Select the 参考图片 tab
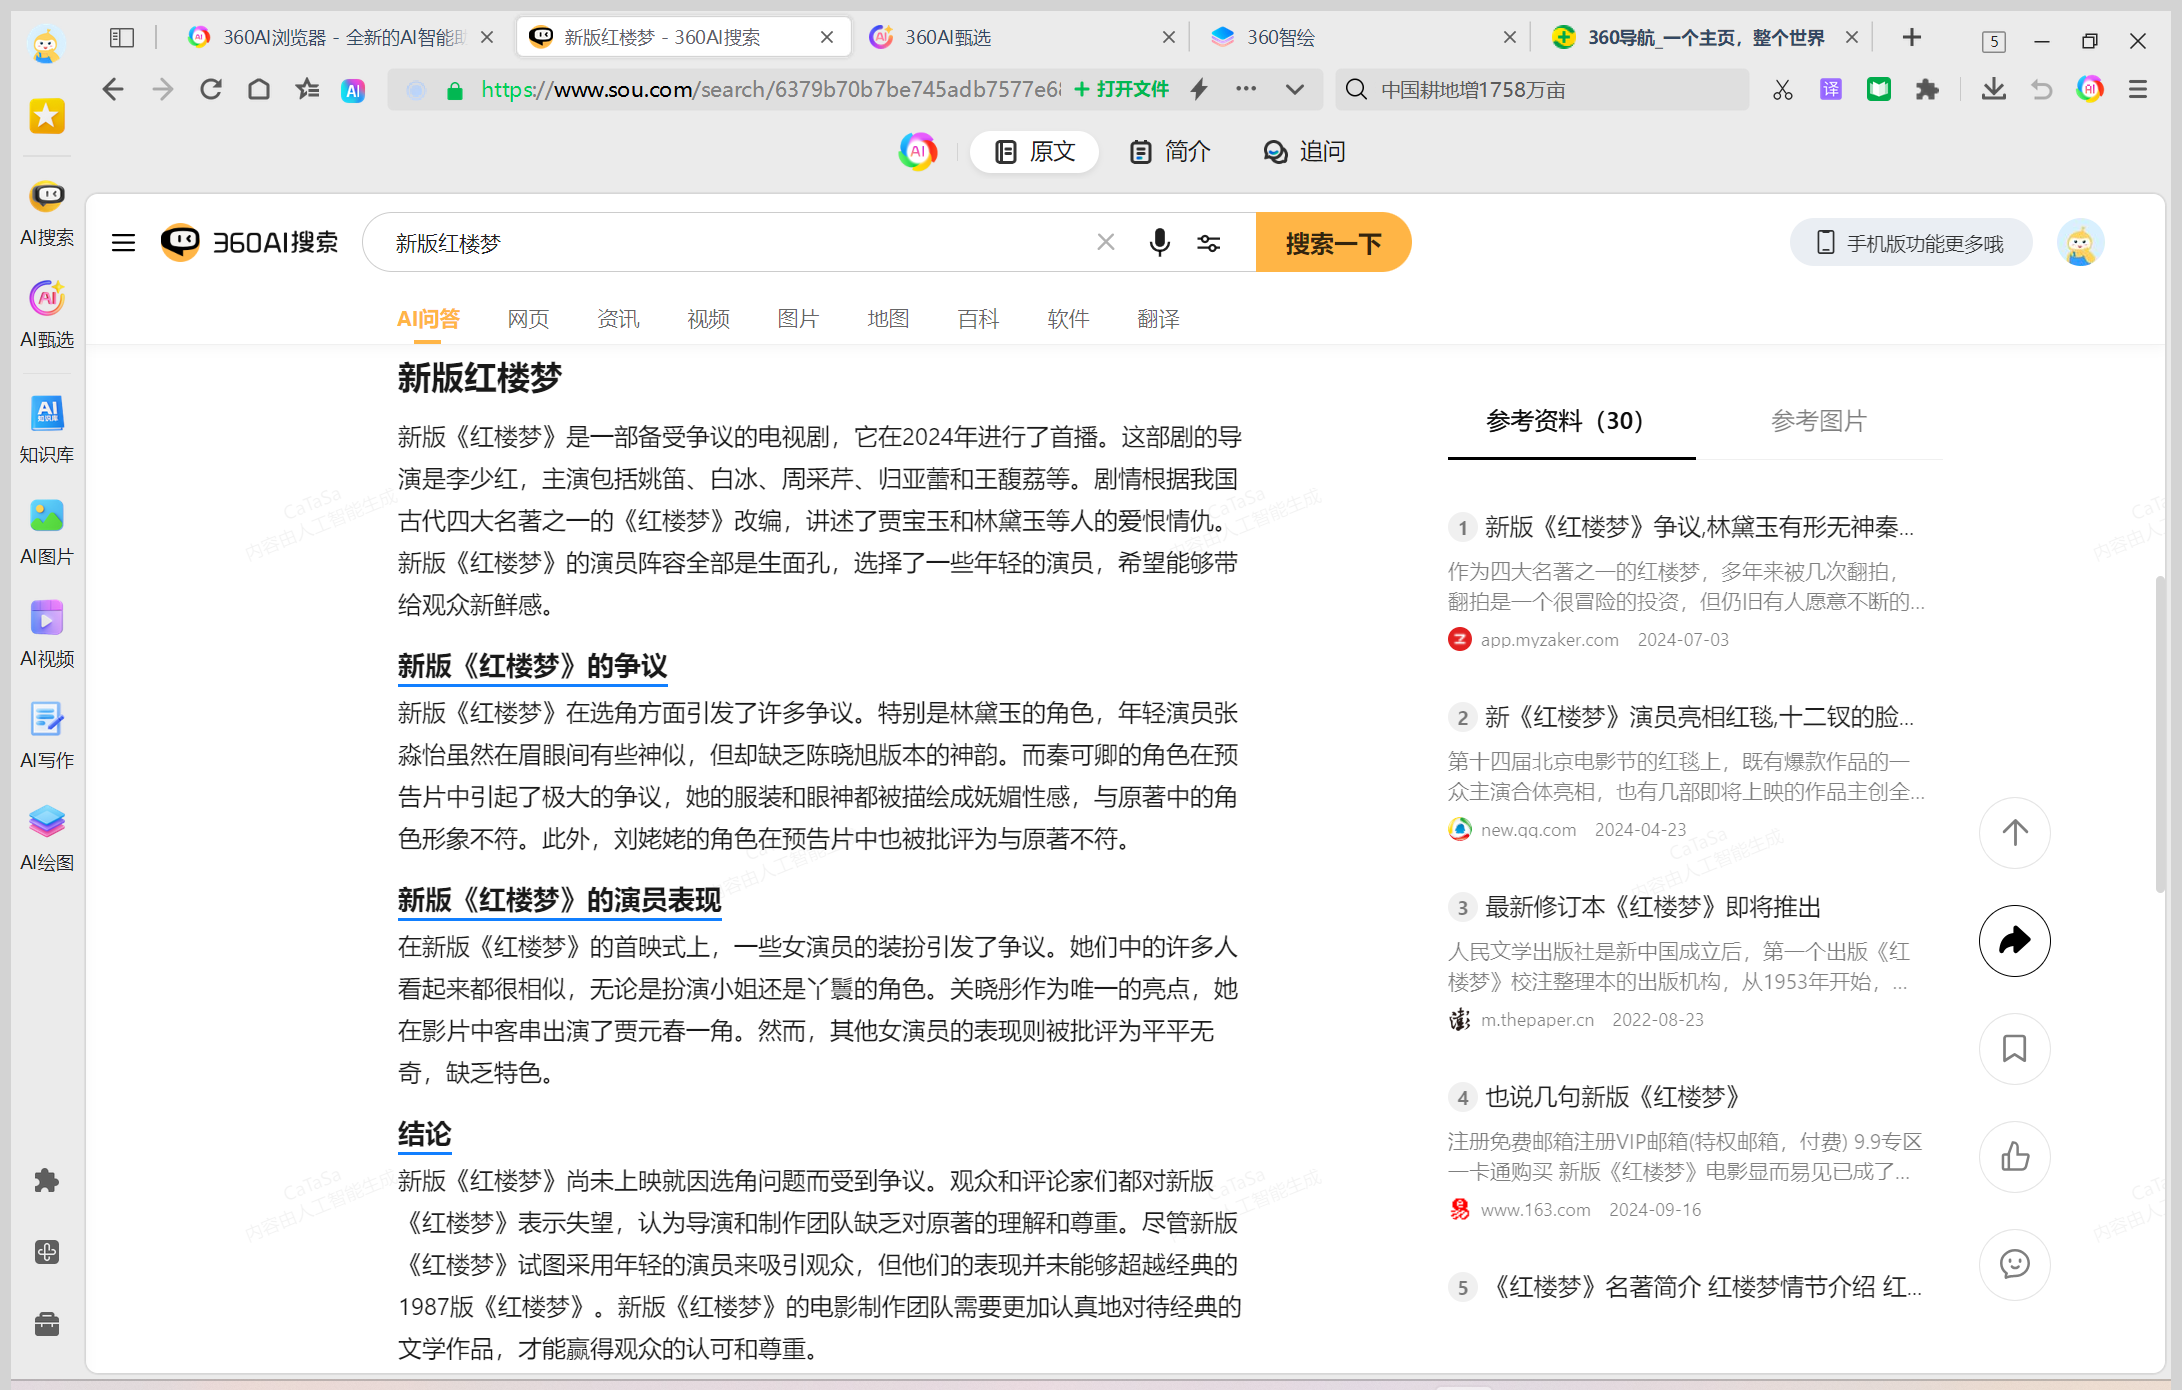This screenshot has height=1390, width=2182. 1819,421
